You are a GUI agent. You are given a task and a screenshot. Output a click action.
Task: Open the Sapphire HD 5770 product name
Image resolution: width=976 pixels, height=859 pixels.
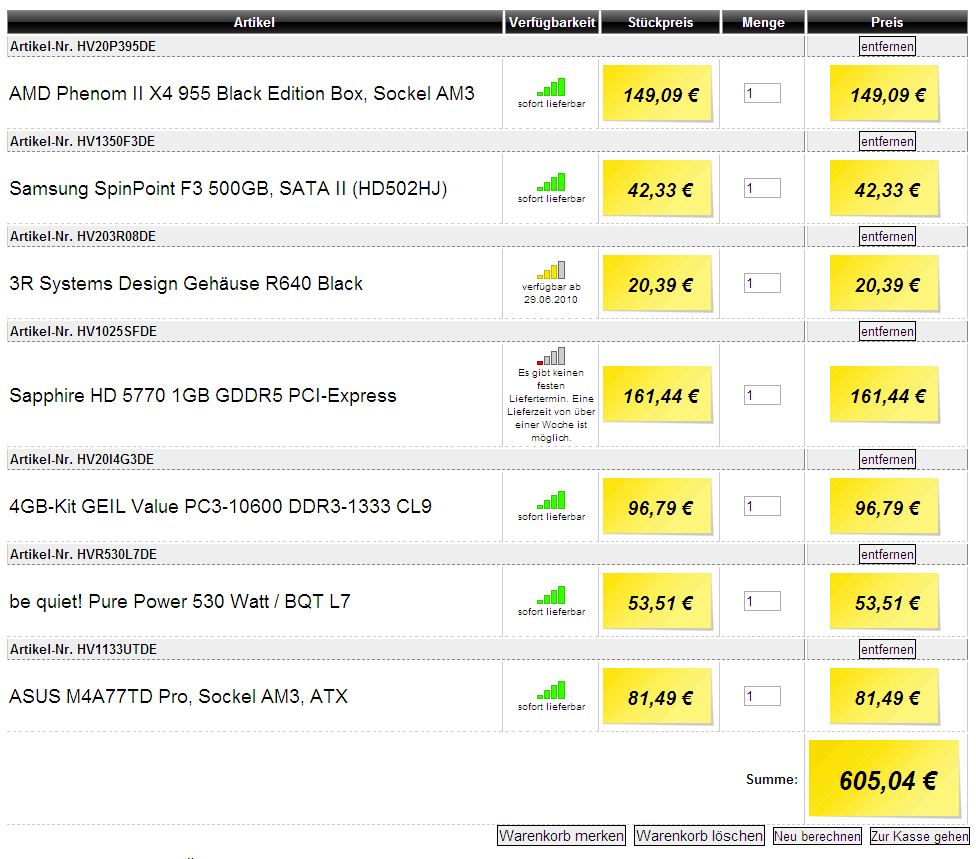tap(203, 396)
